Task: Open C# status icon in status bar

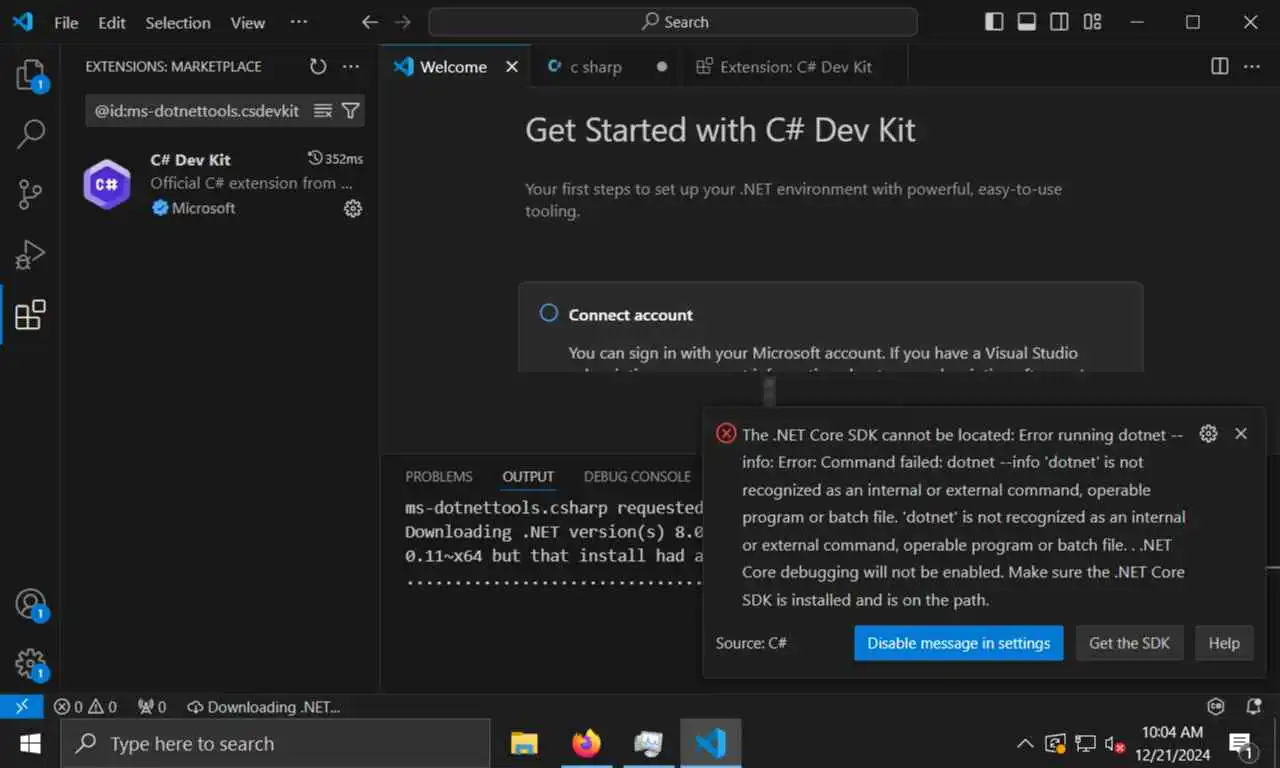Action: tap(1216, 706)
